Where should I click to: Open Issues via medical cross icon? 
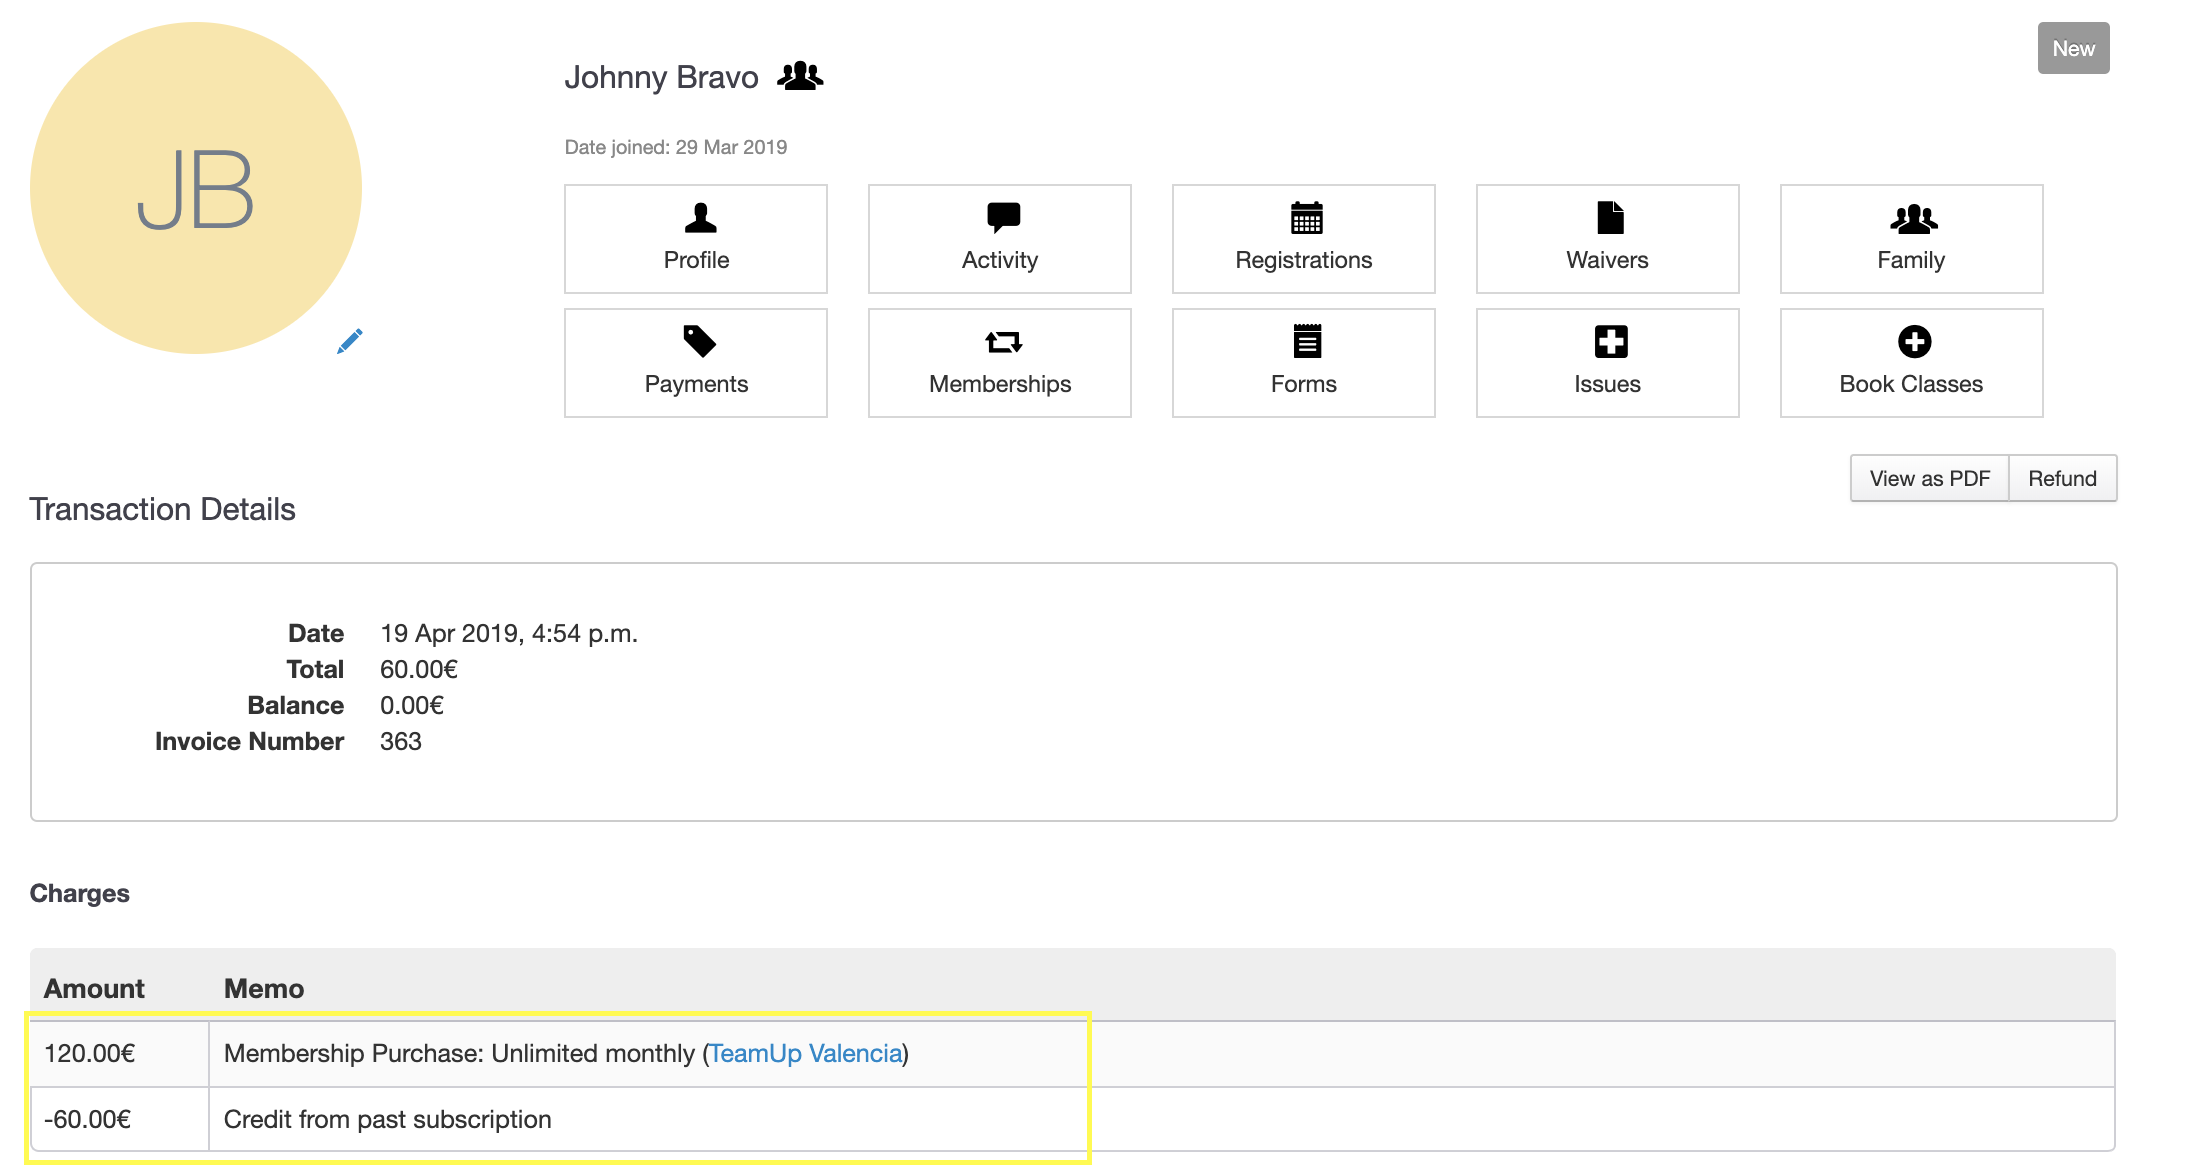point(1607,363)
